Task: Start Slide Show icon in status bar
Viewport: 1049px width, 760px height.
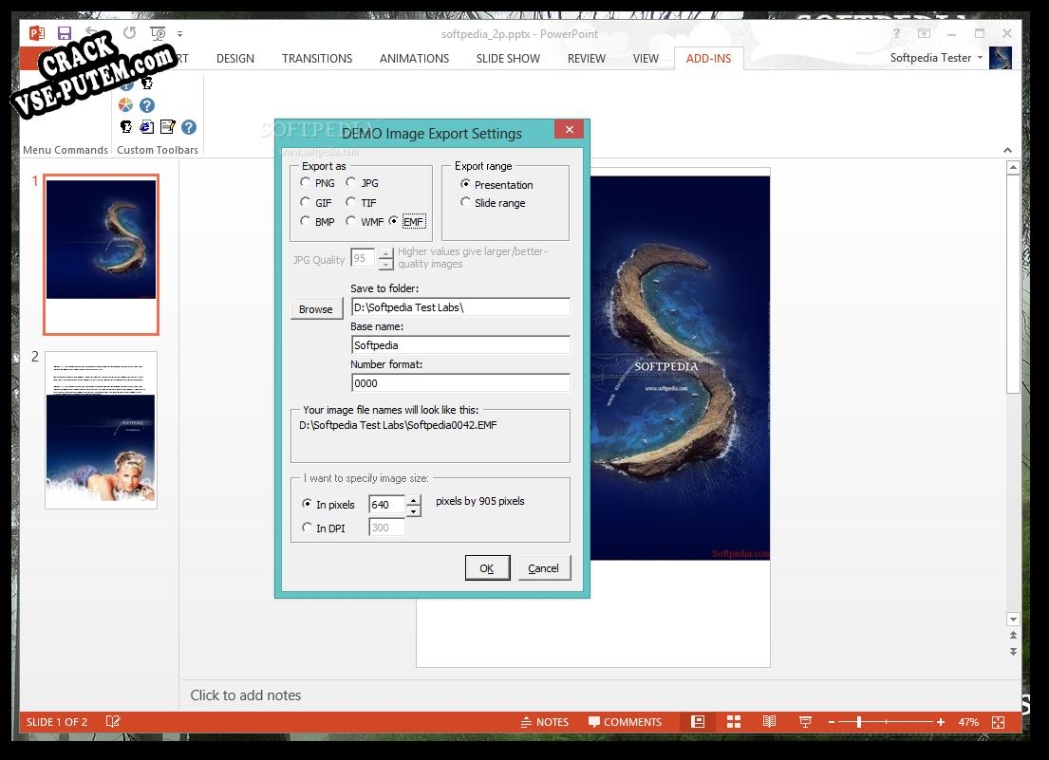Action: tap(805, 722)
